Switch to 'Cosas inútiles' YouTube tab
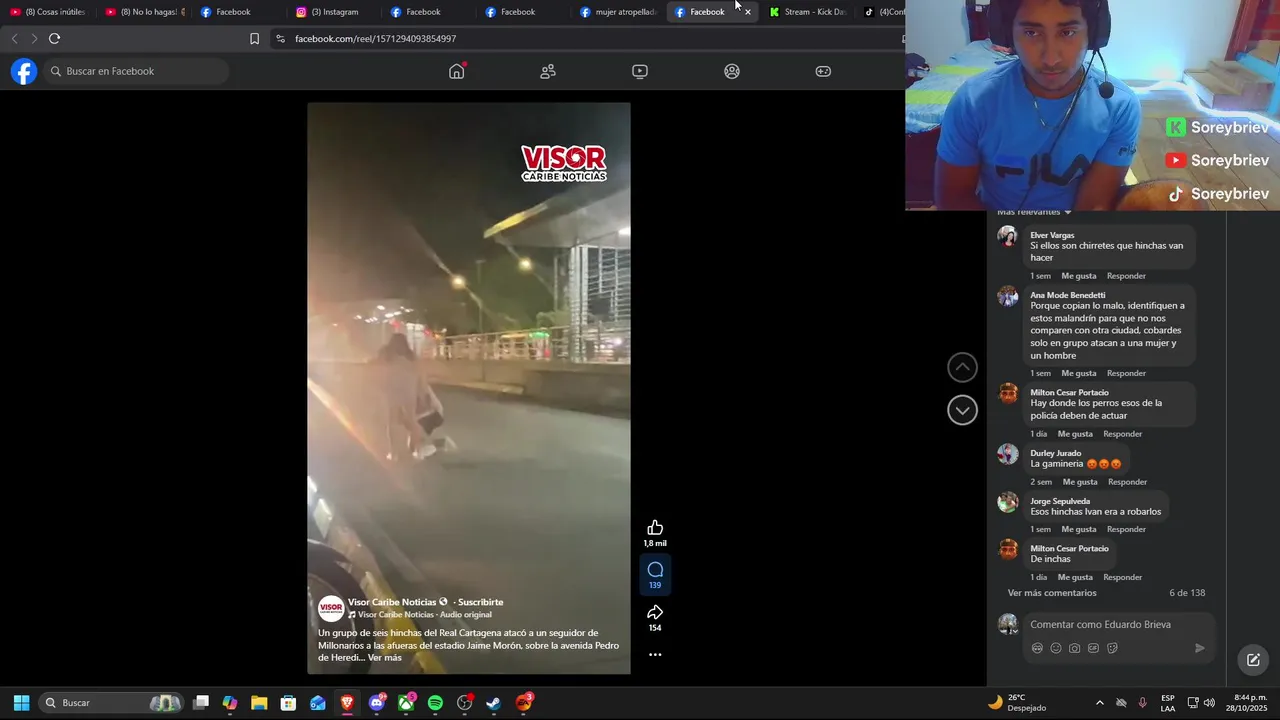Viewport: 1280px width, 720px height. click(x=48, y=12)
